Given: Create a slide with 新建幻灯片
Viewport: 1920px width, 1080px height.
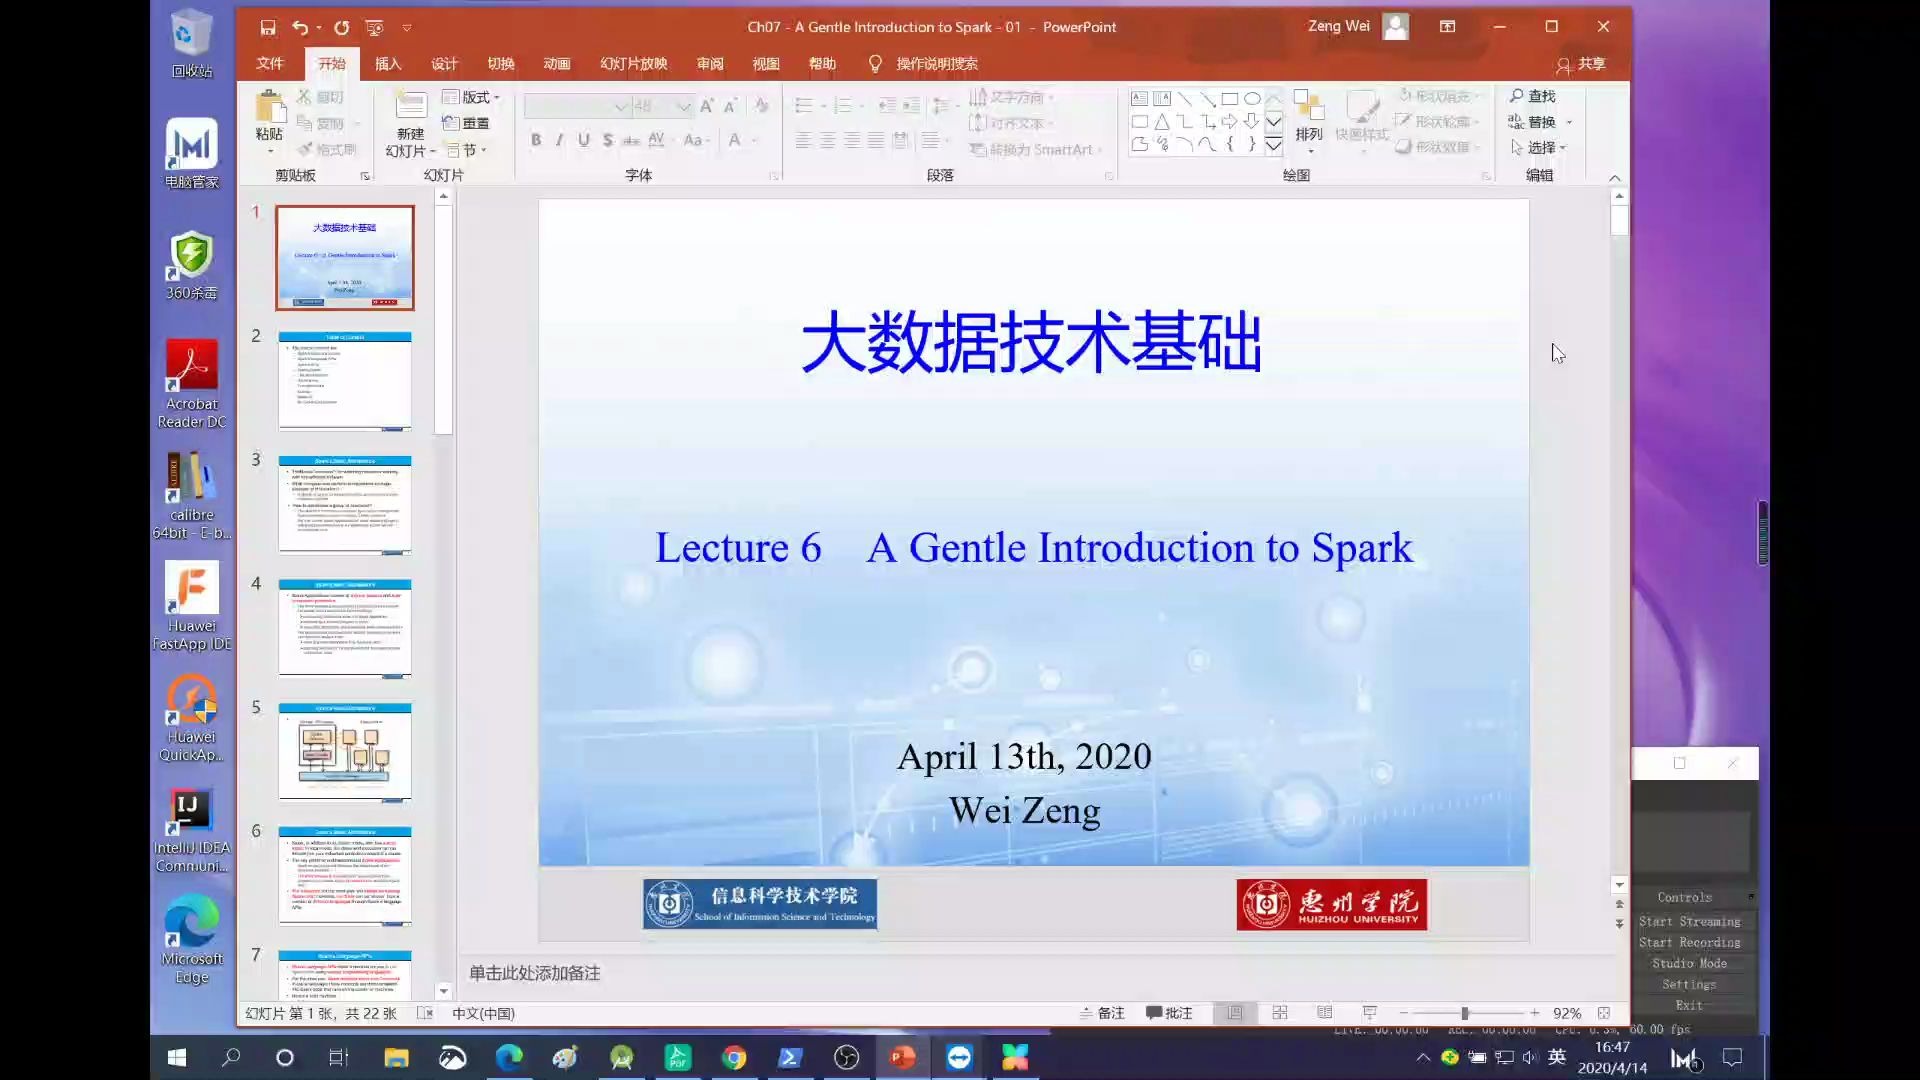Looking at the screenshot, I should (410, 120).
